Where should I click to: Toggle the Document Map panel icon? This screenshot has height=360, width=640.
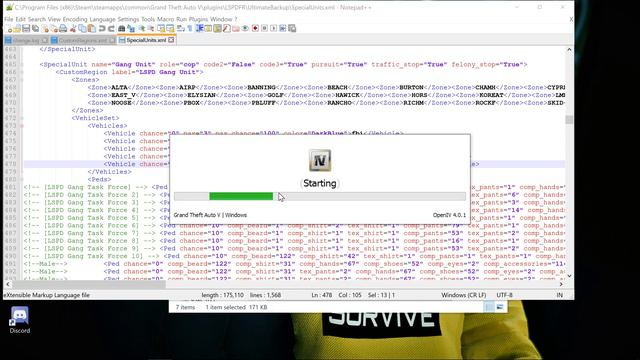click(x=217, y=29)
